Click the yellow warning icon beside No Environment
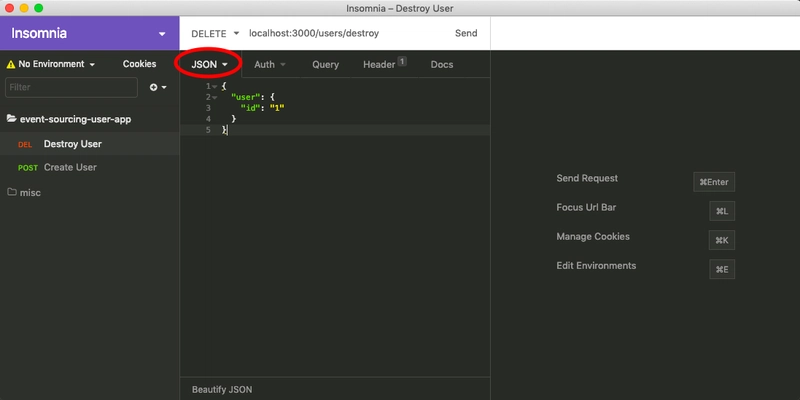Screen dimensions: 800x400 coord(11,65)
